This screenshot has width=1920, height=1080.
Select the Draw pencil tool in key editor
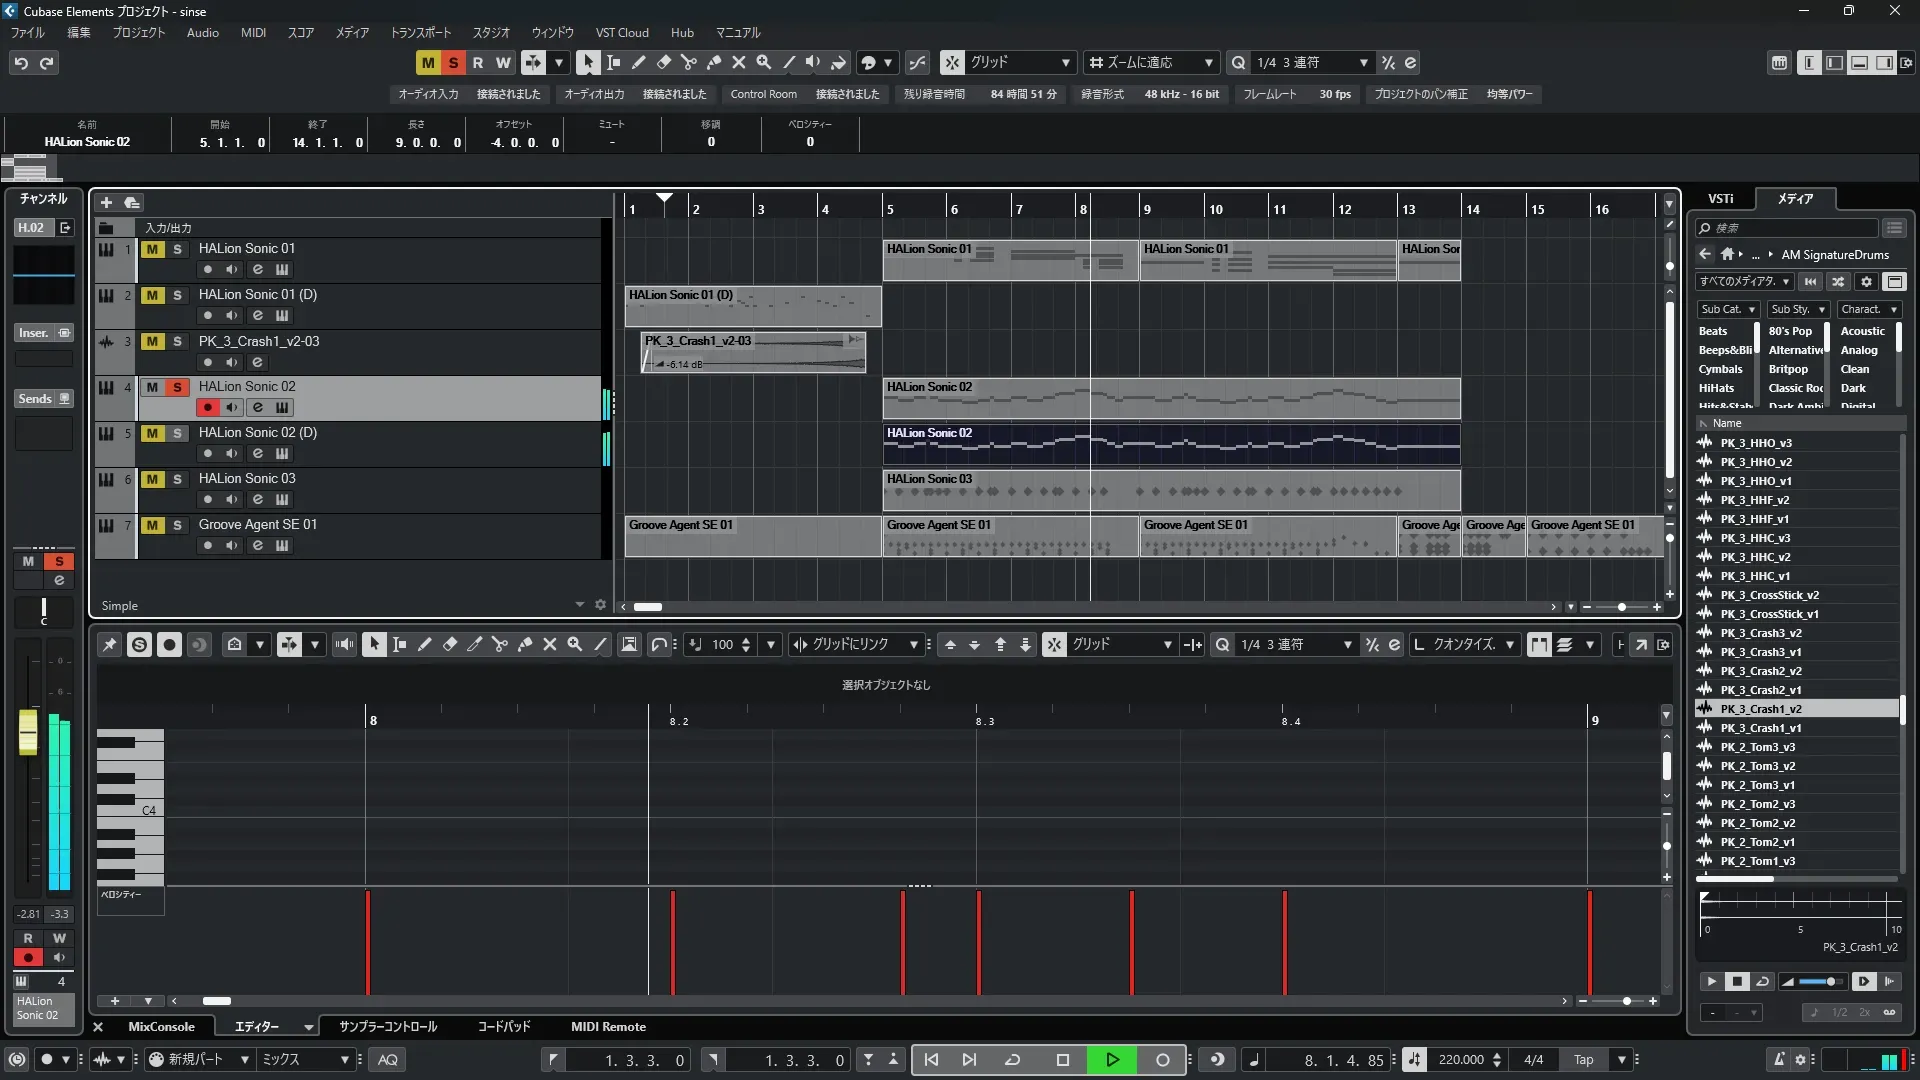coord(424,645)
